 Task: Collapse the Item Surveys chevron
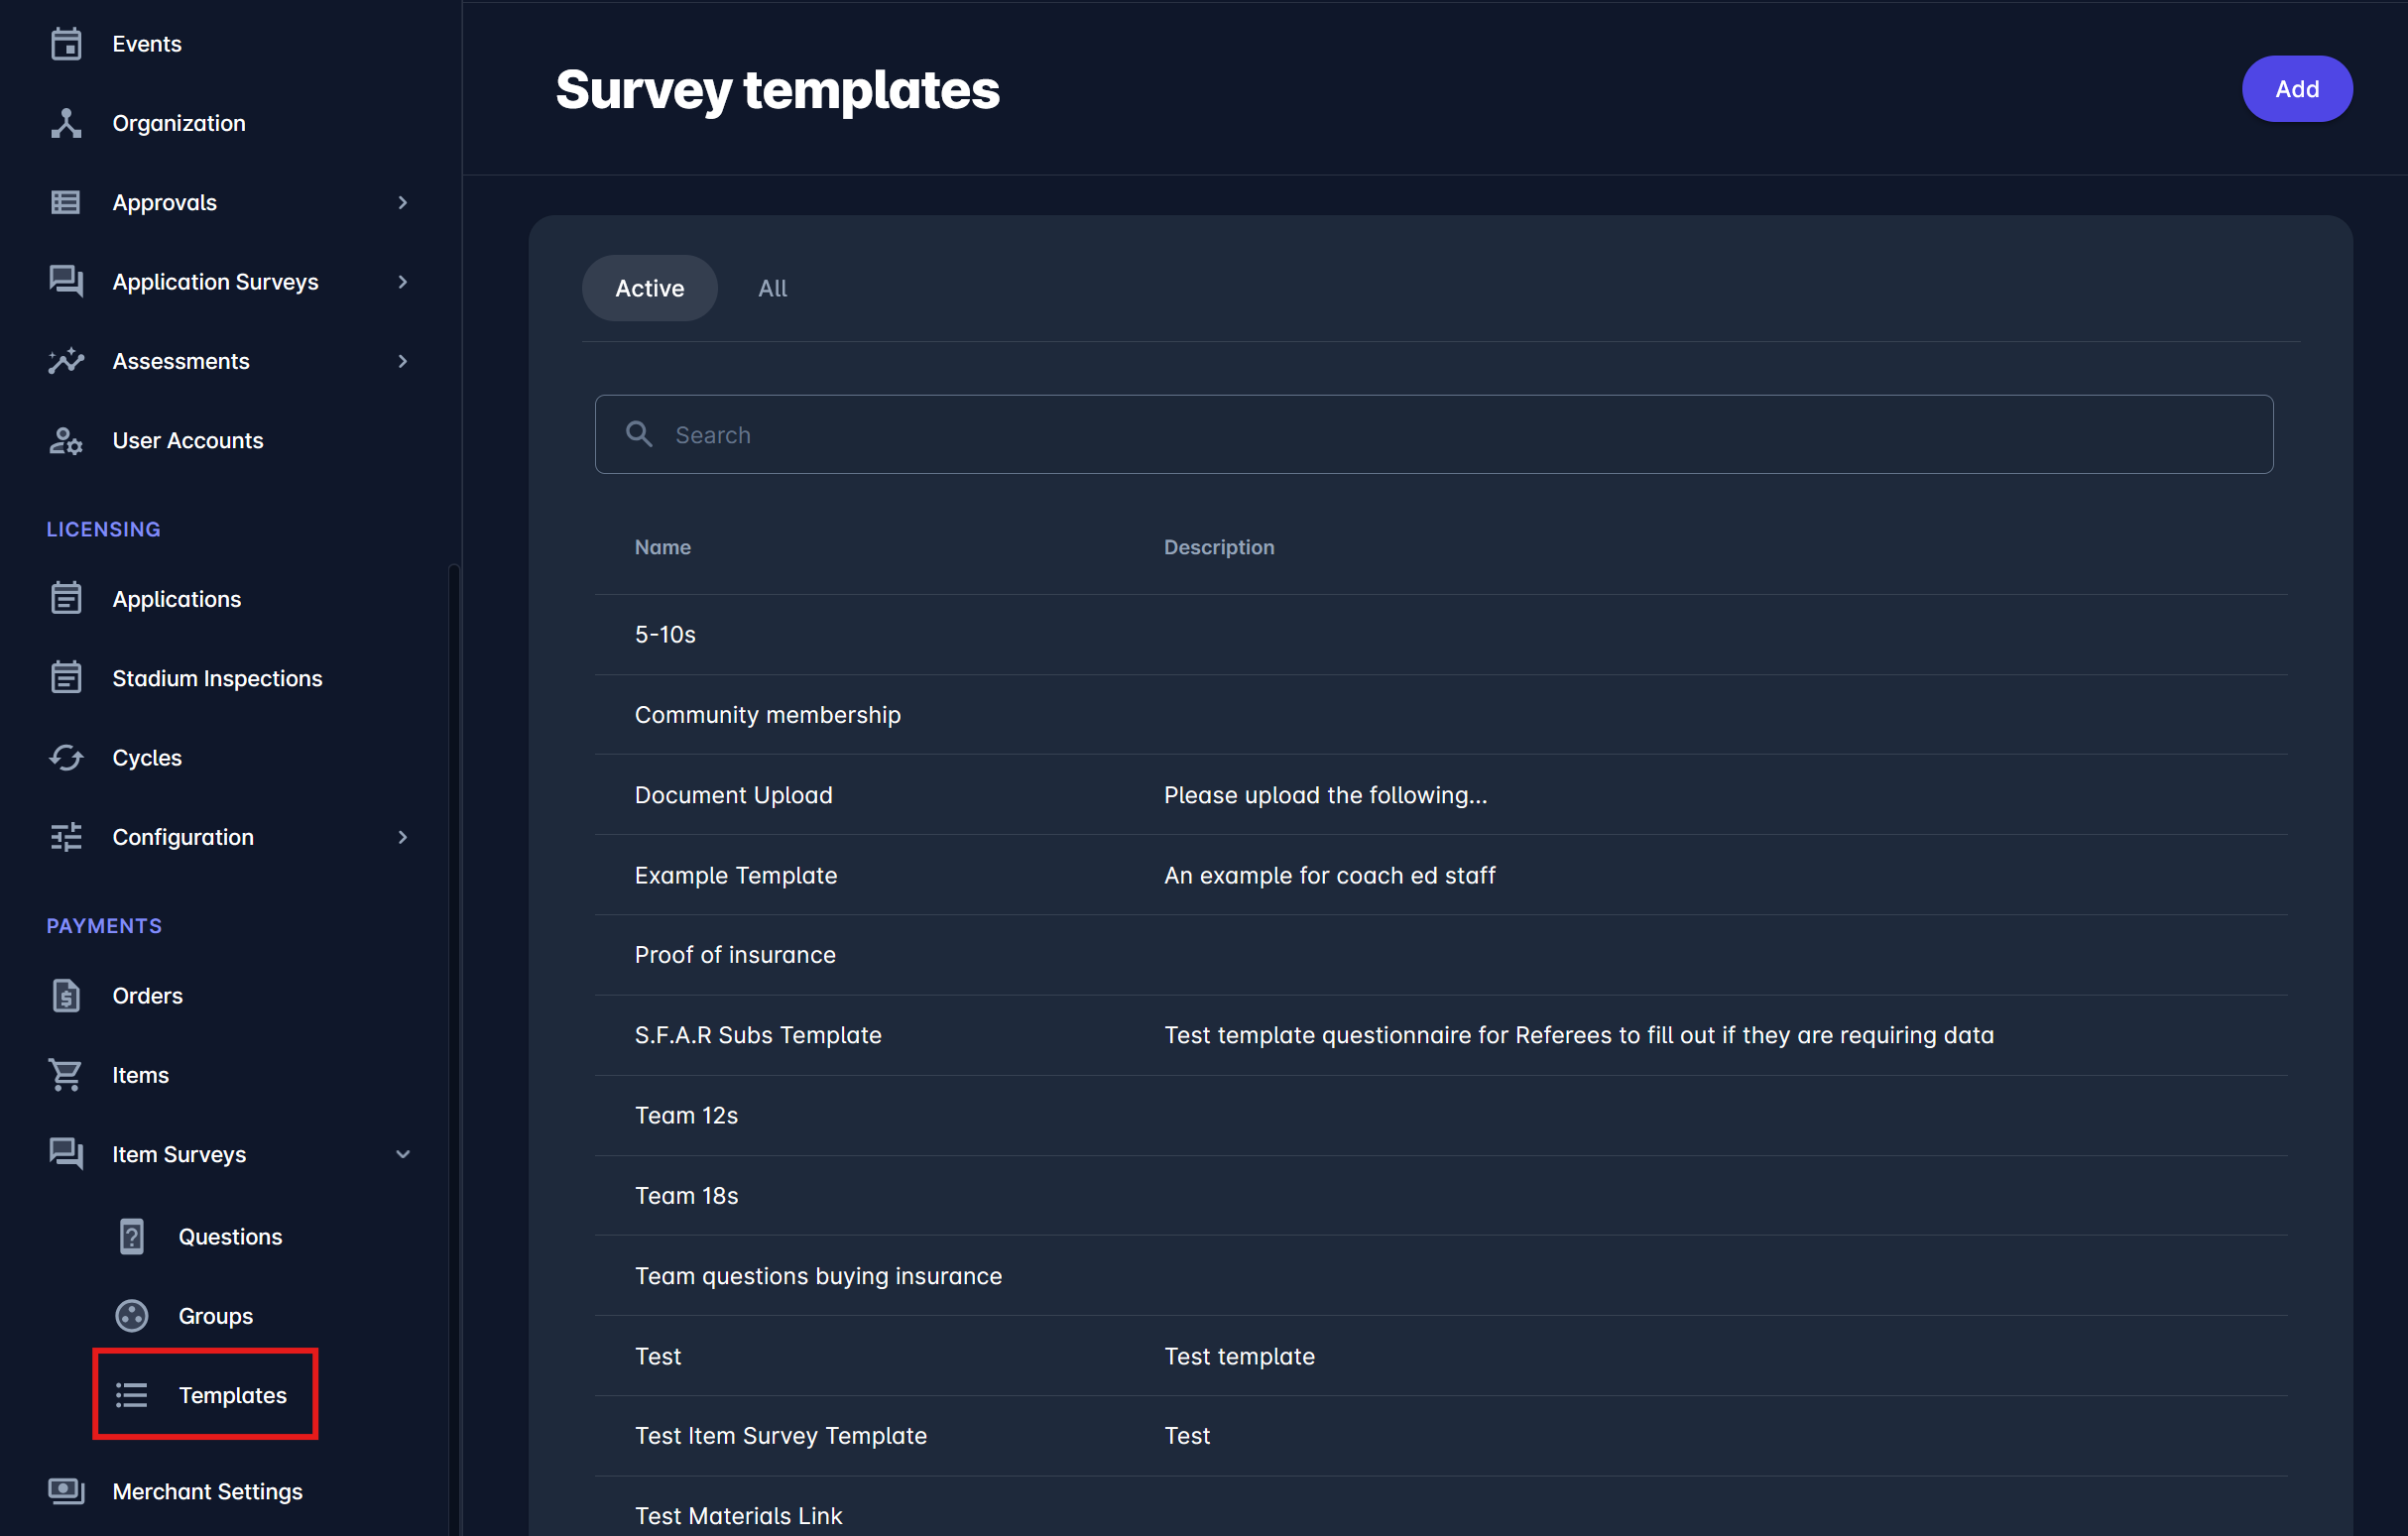pyautogui.click(x=403, y=1154)
